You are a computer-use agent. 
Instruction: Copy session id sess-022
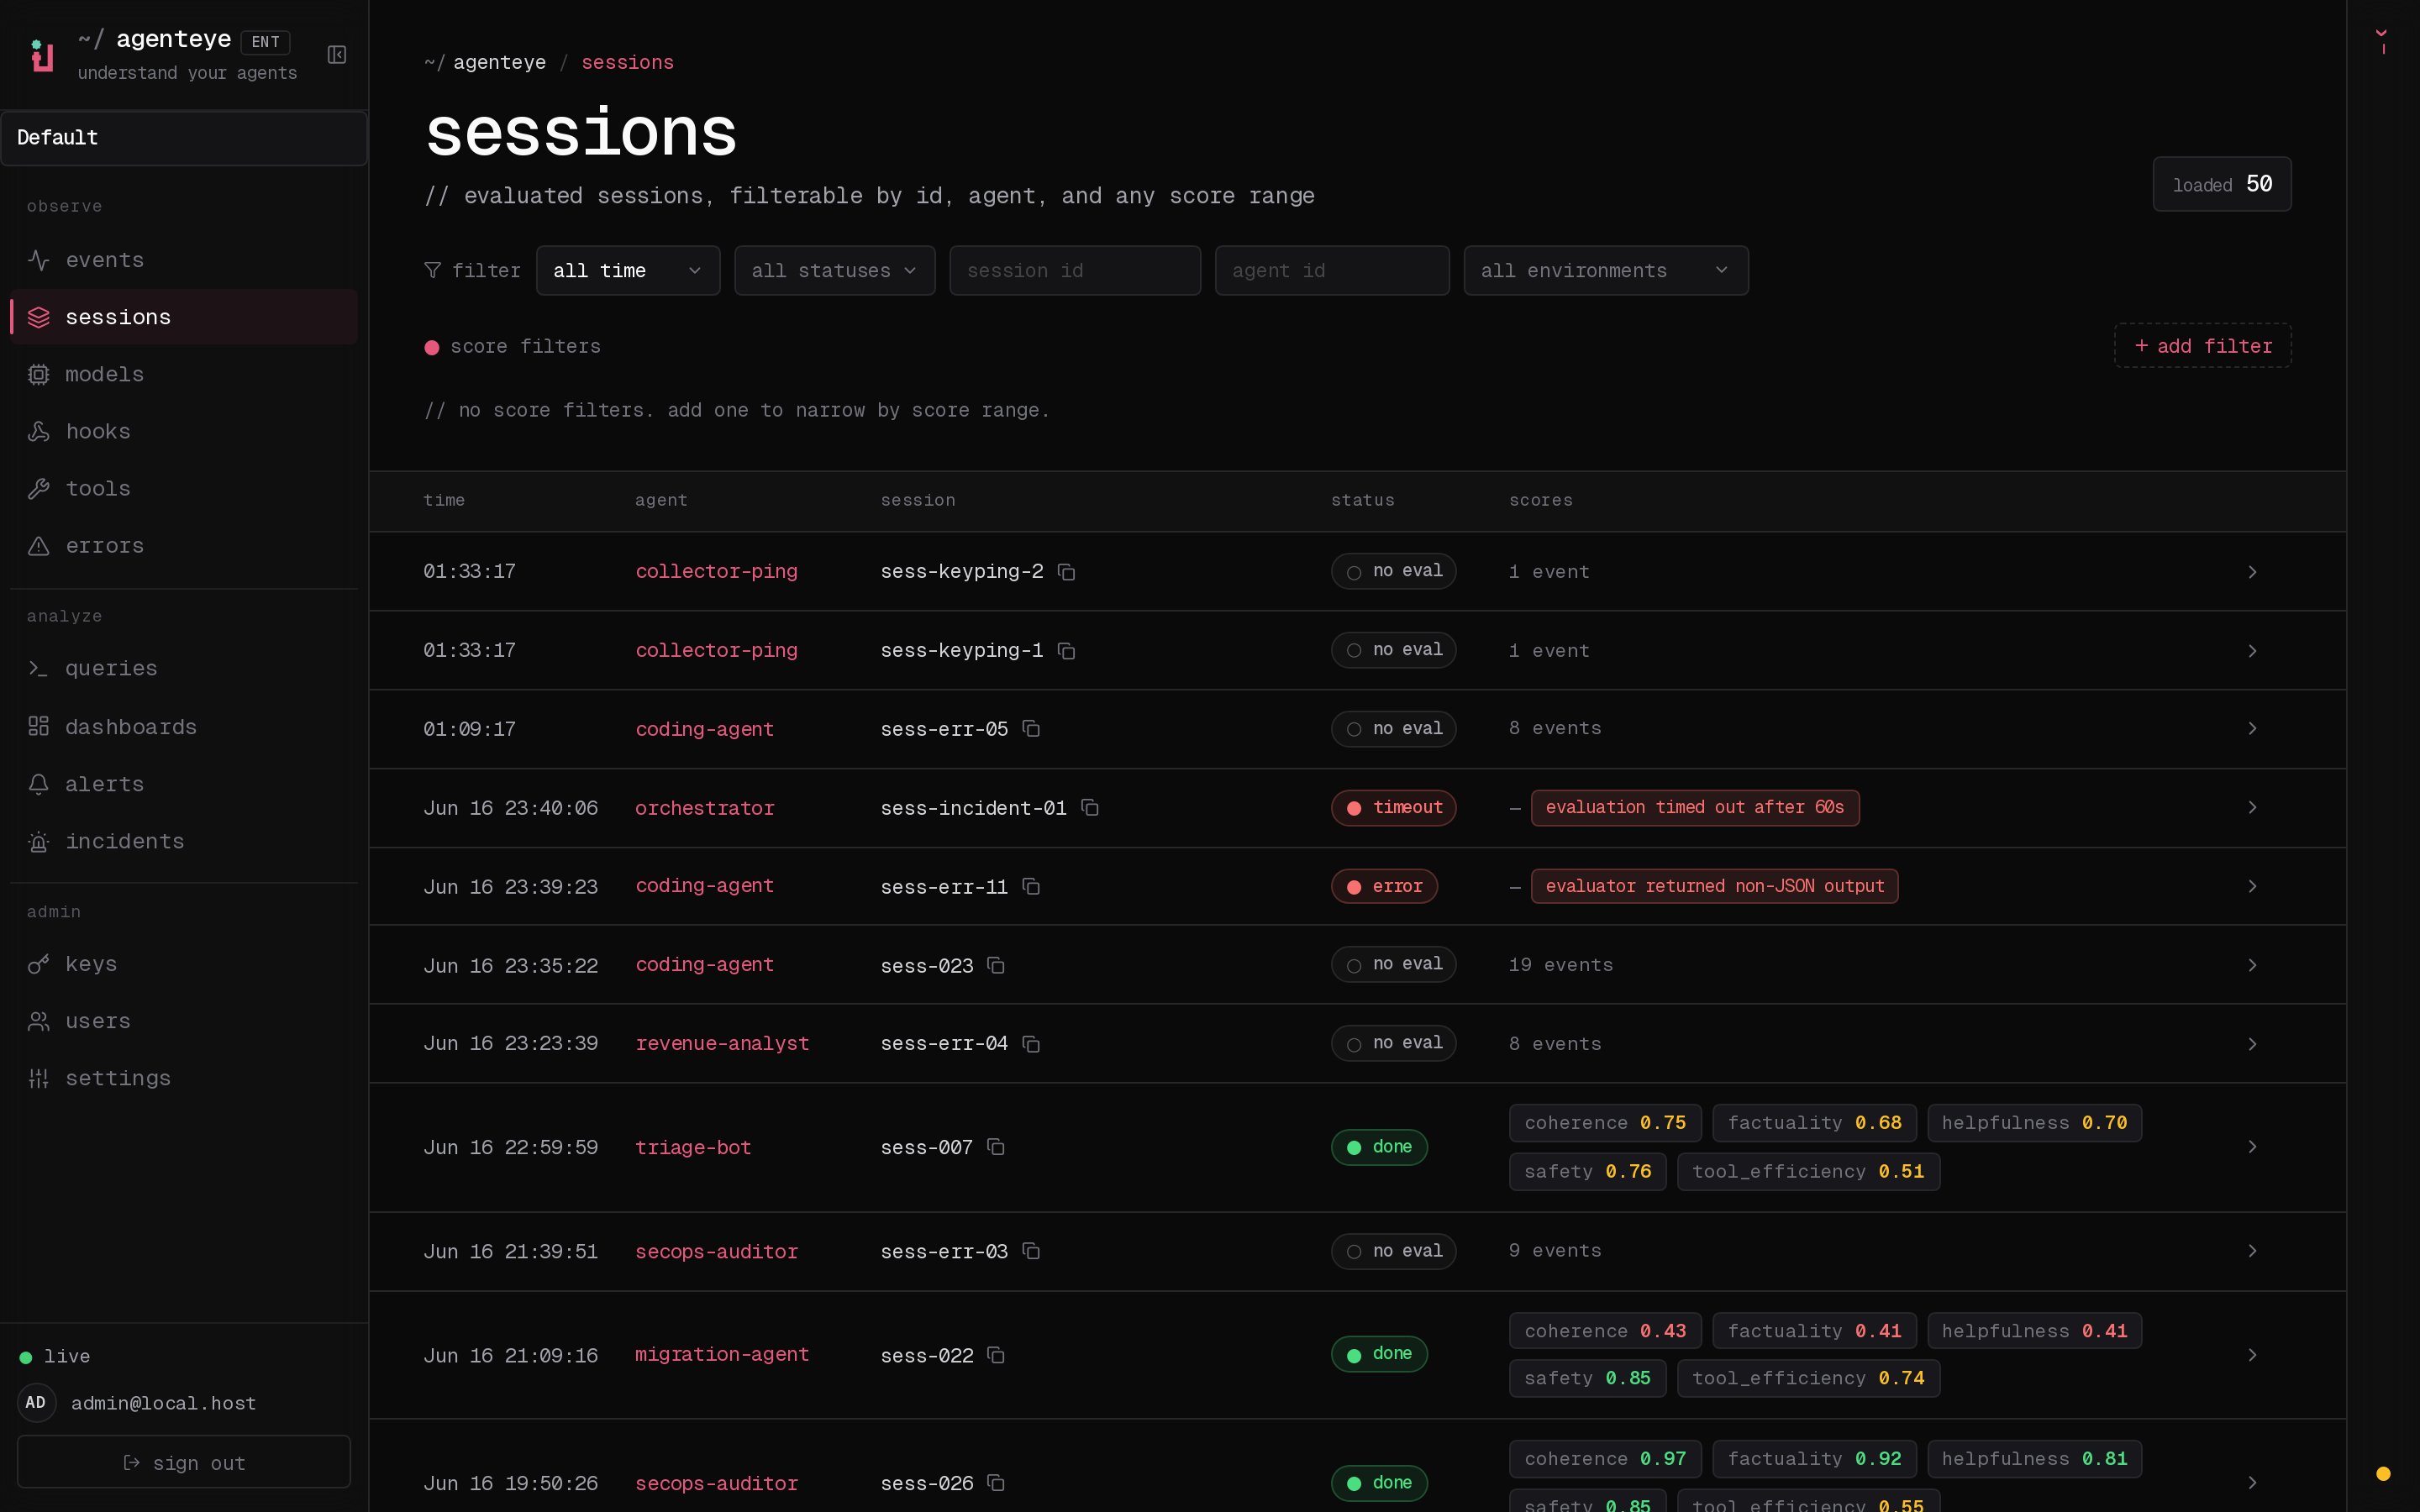click(996, 1355)
